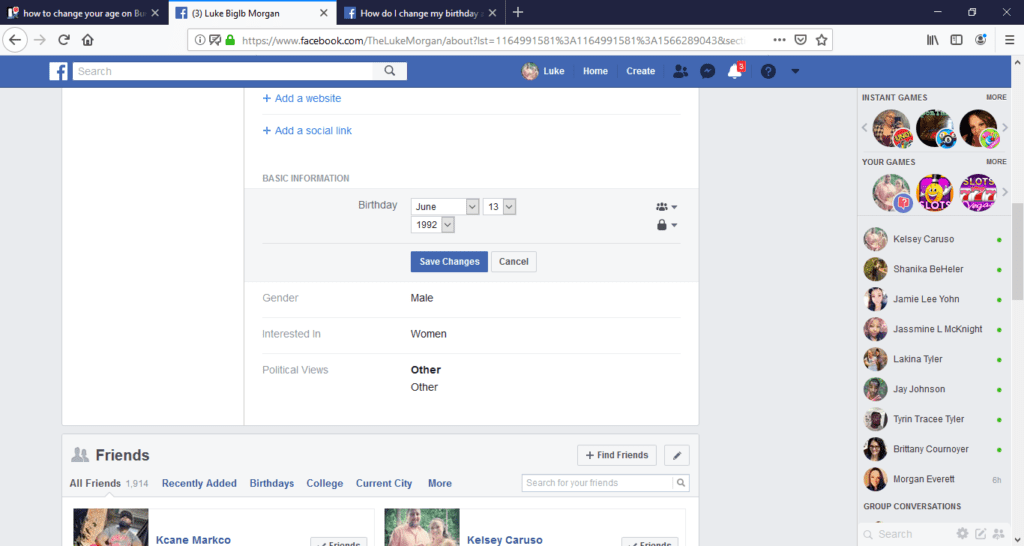1024x546 pixels.
Task: Reload the current page
Action: (x=64, y=40)
